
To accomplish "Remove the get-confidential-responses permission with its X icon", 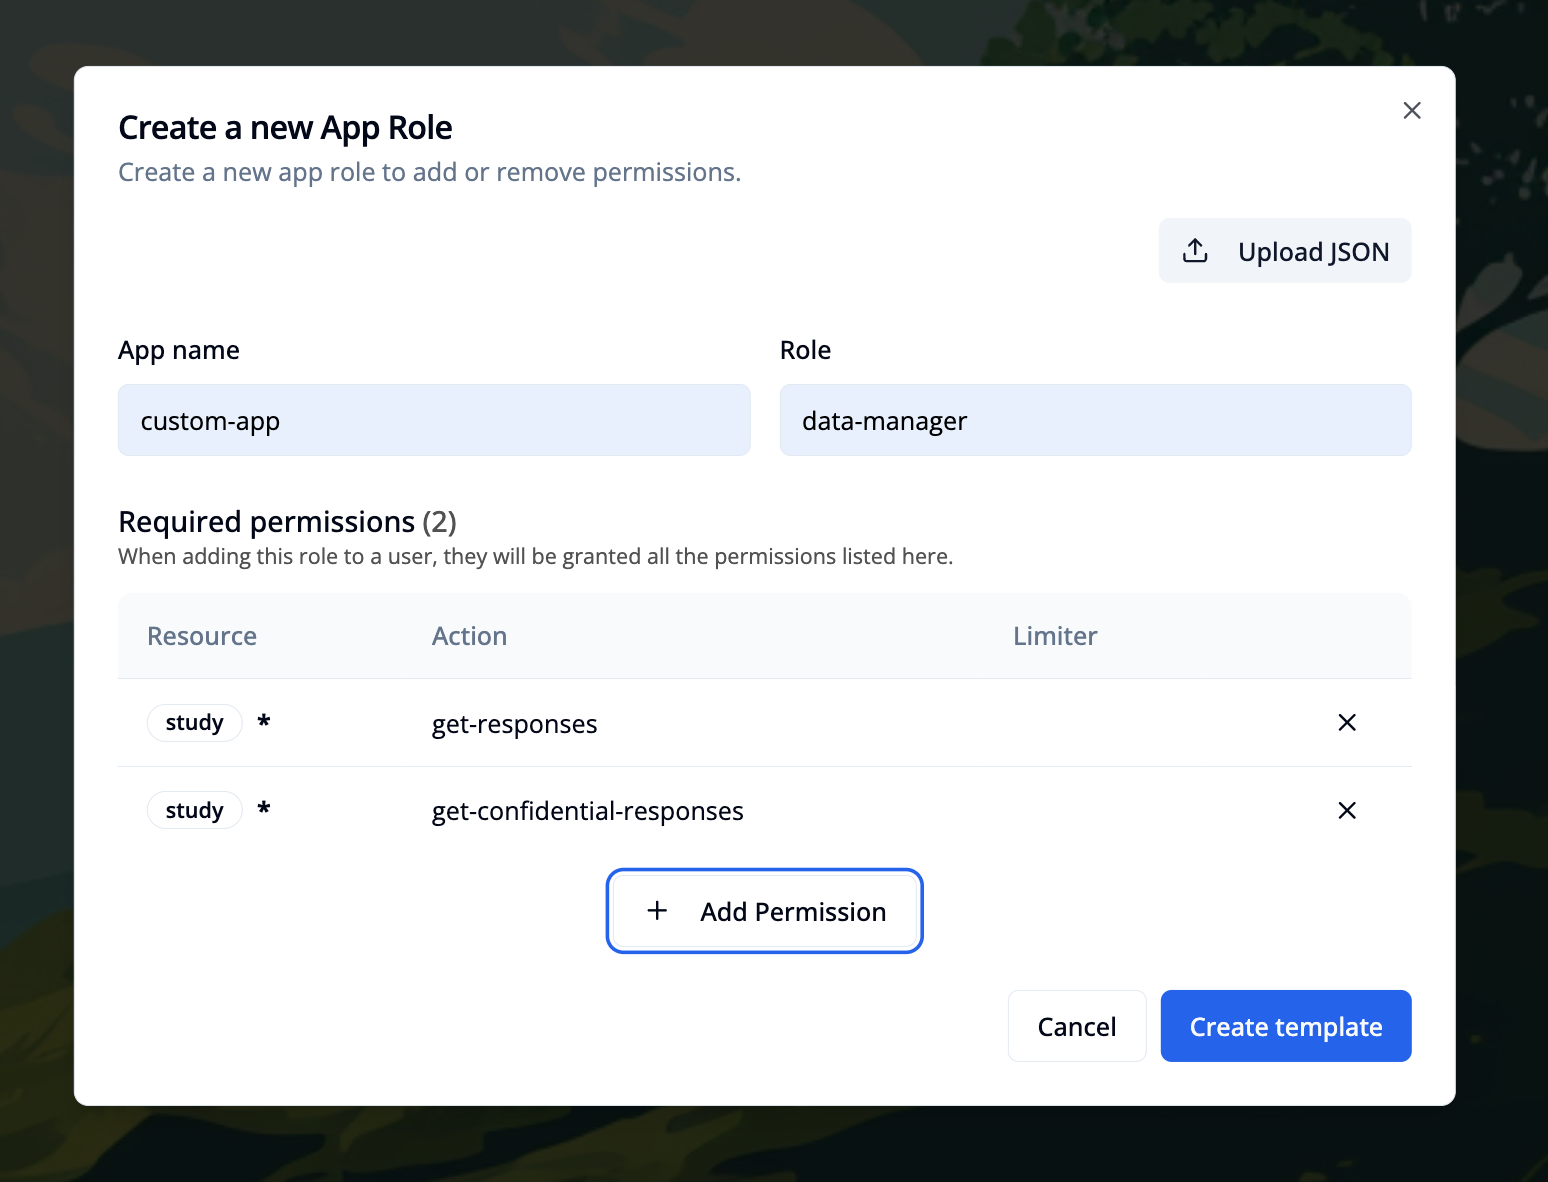I will click(1347, 810).
